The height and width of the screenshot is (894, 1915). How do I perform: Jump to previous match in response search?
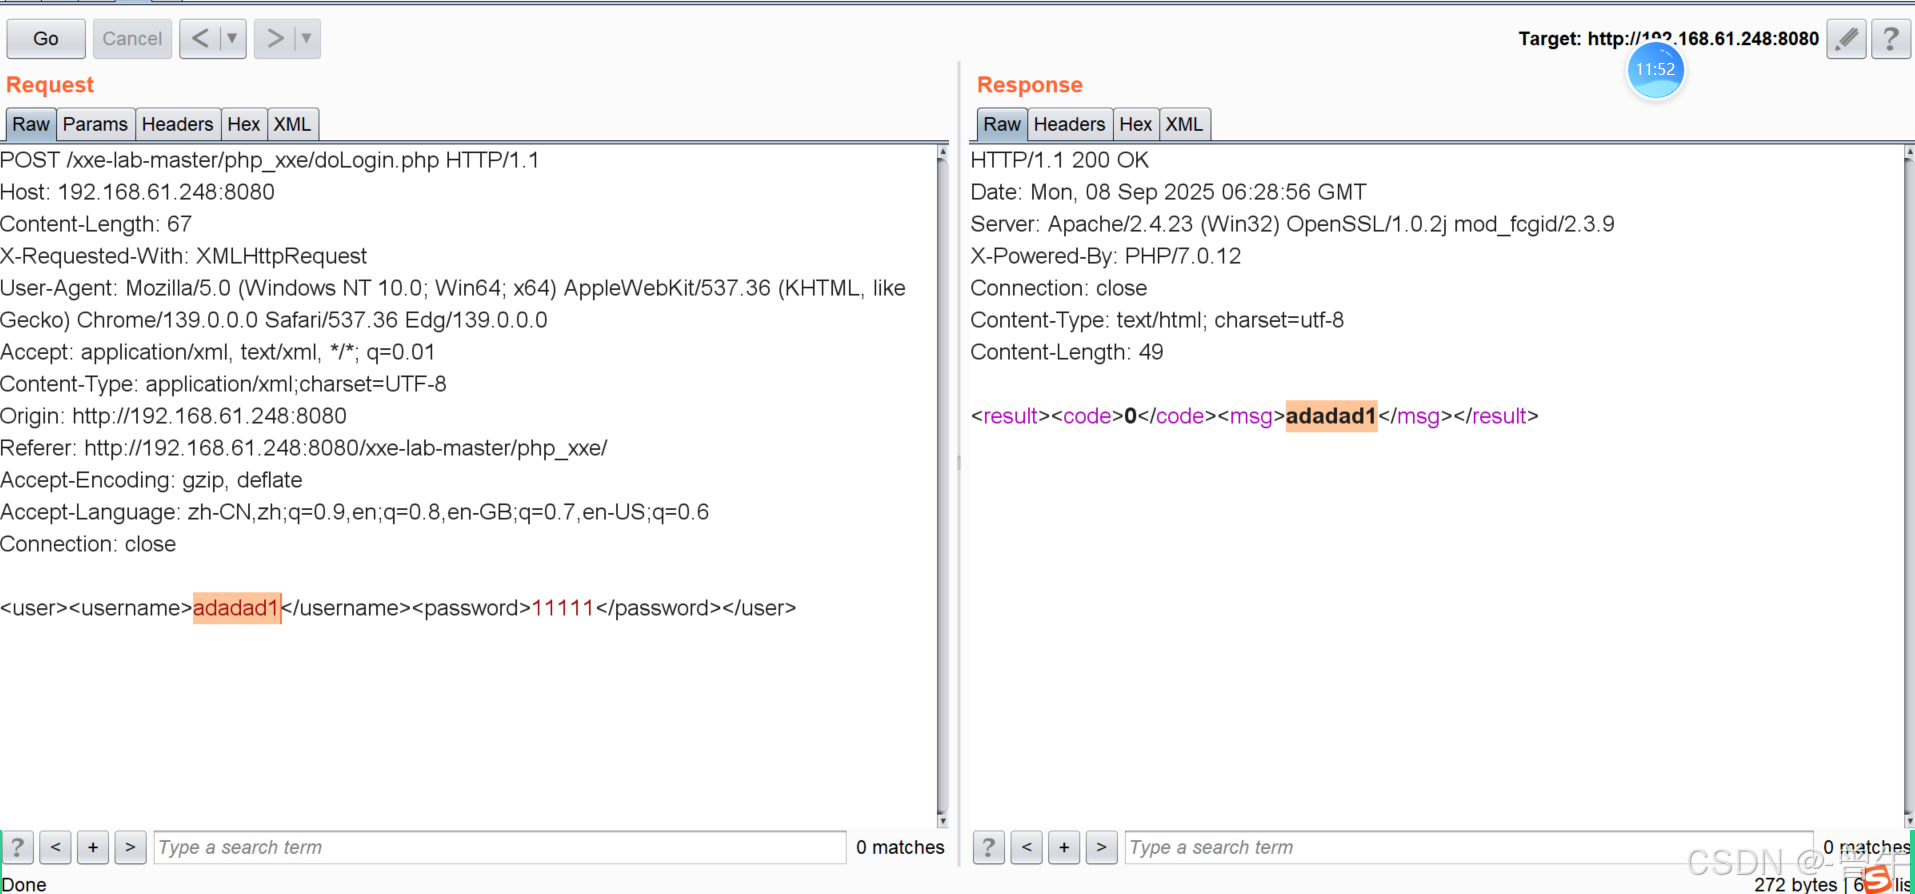click(x=1026, y=847)
